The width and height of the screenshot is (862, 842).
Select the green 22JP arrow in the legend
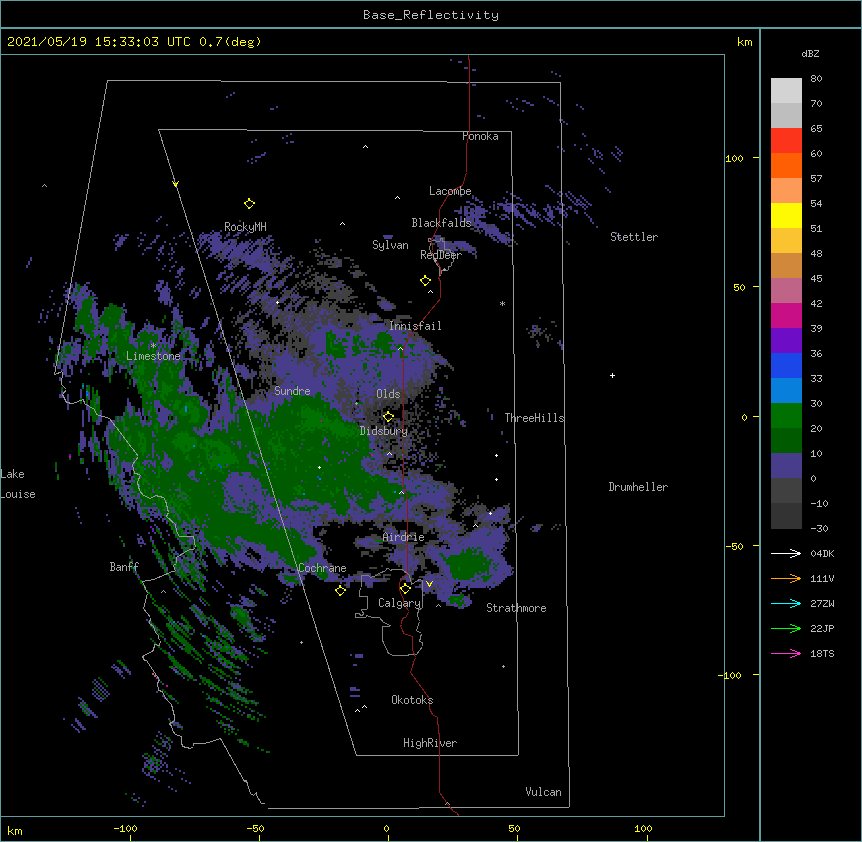(x=786, y=628)
